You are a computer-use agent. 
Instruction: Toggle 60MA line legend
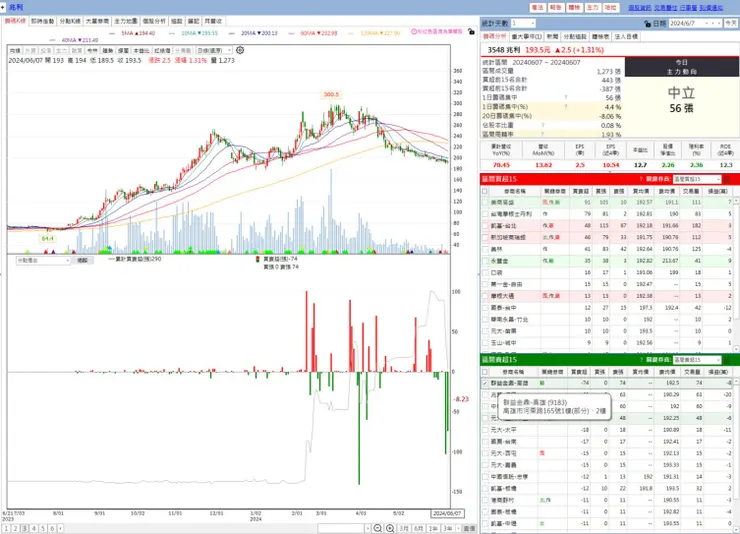312,33
